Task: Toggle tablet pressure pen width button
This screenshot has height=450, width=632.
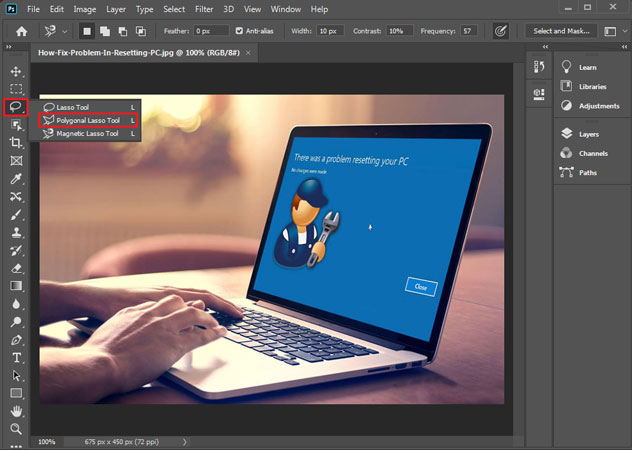Action: point(500,31)
